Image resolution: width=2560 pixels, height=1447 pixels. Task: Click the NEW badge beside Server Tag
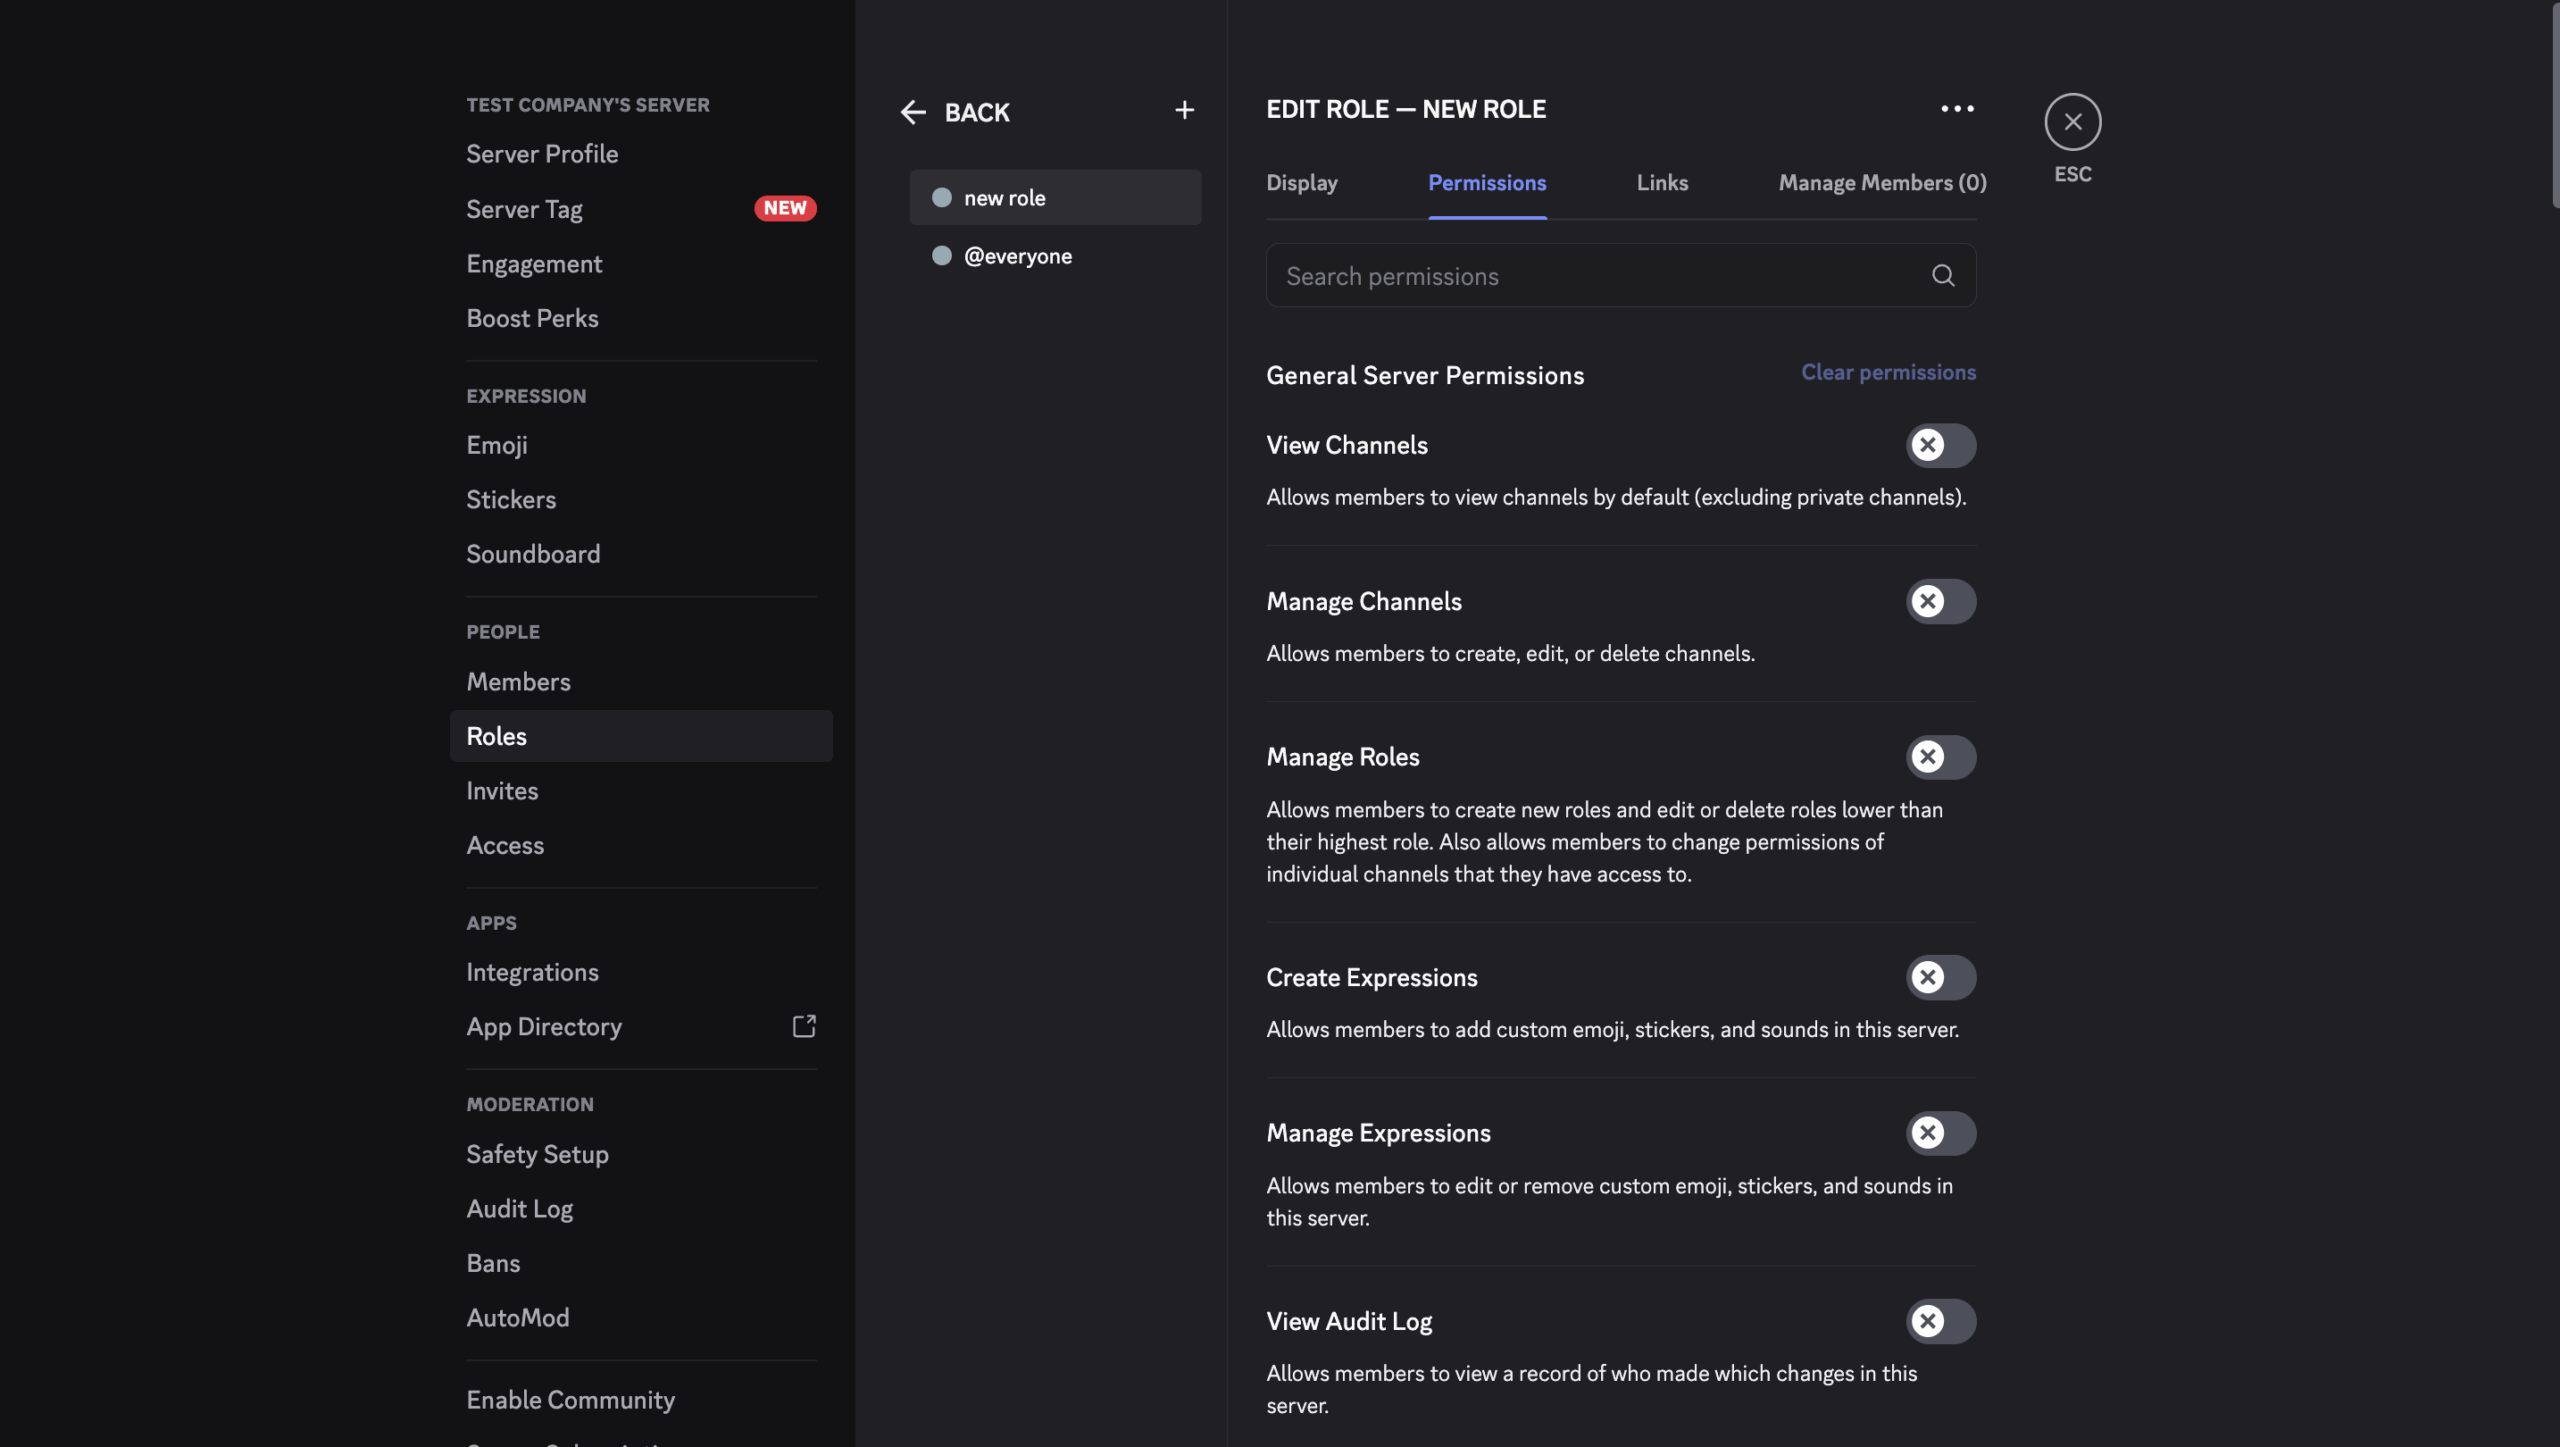pos(785,208)
